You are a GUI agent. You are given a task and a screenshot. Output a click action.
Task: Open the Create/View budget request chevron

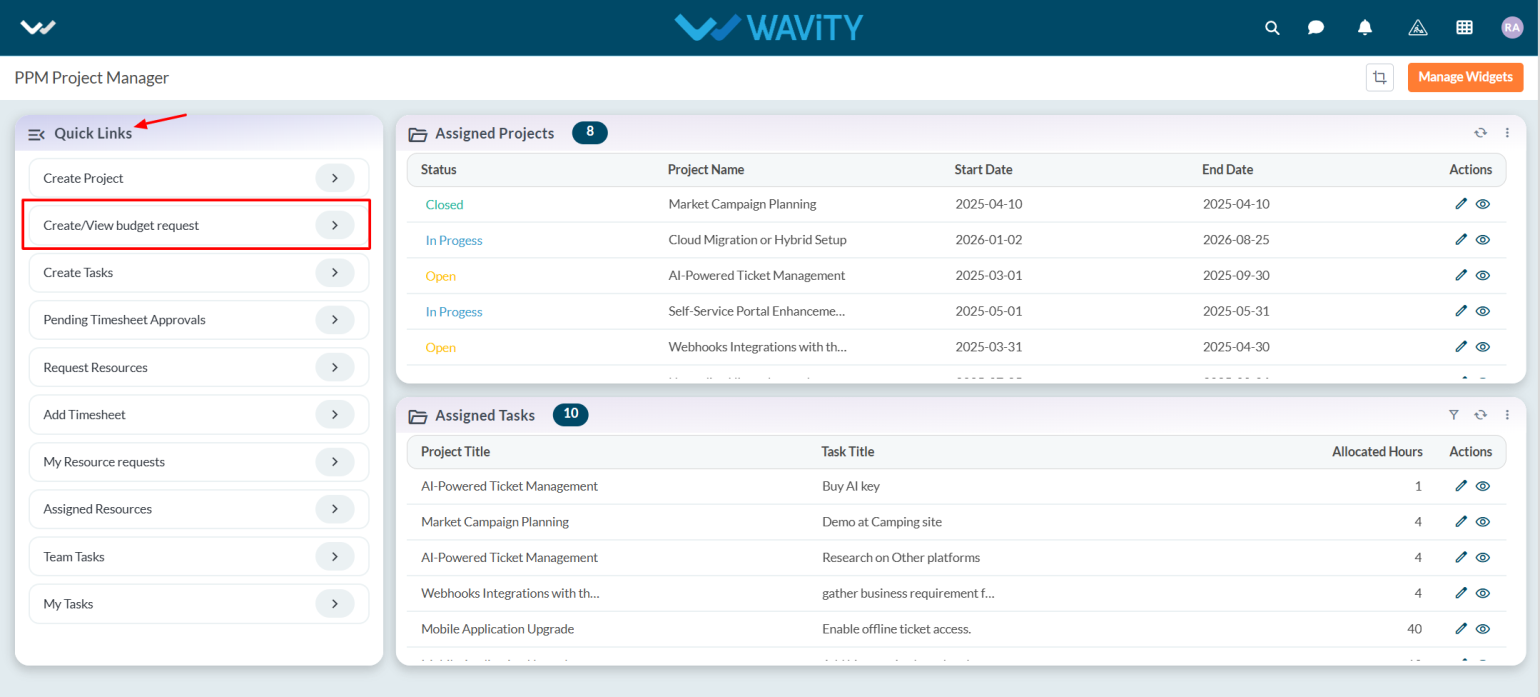coord(335,225)
